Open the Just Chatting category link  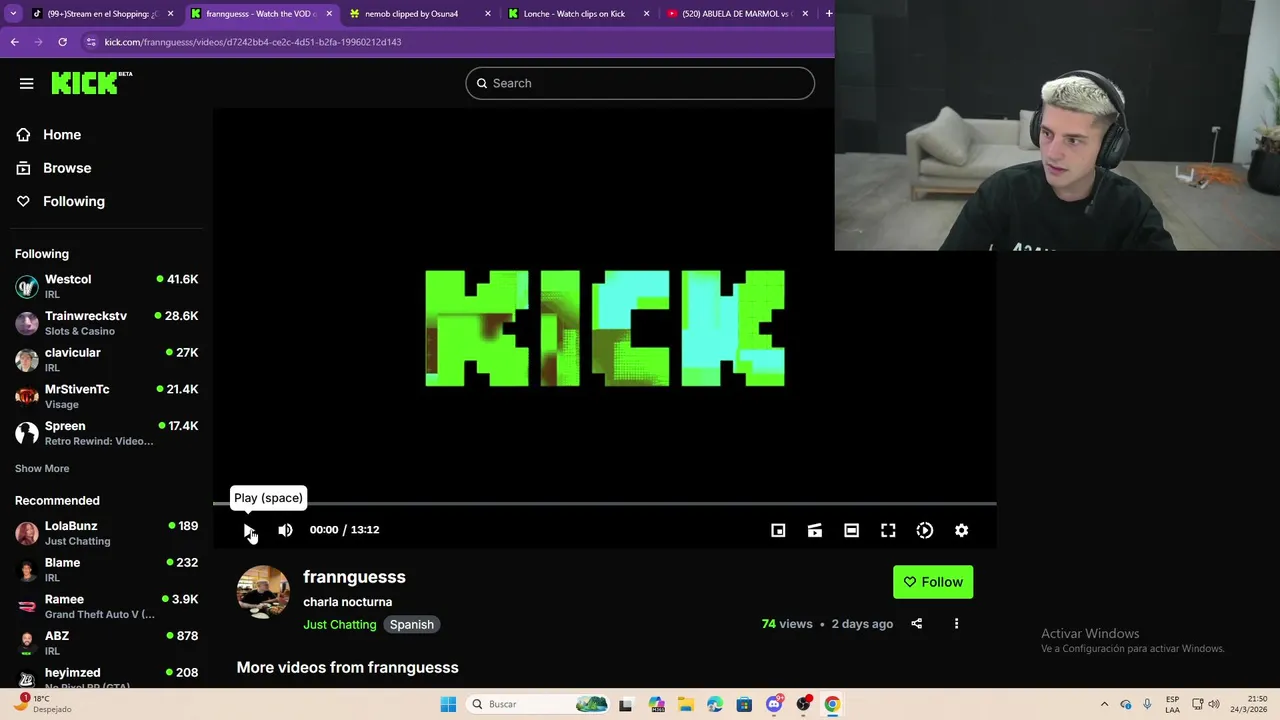(x=340, y=624)
